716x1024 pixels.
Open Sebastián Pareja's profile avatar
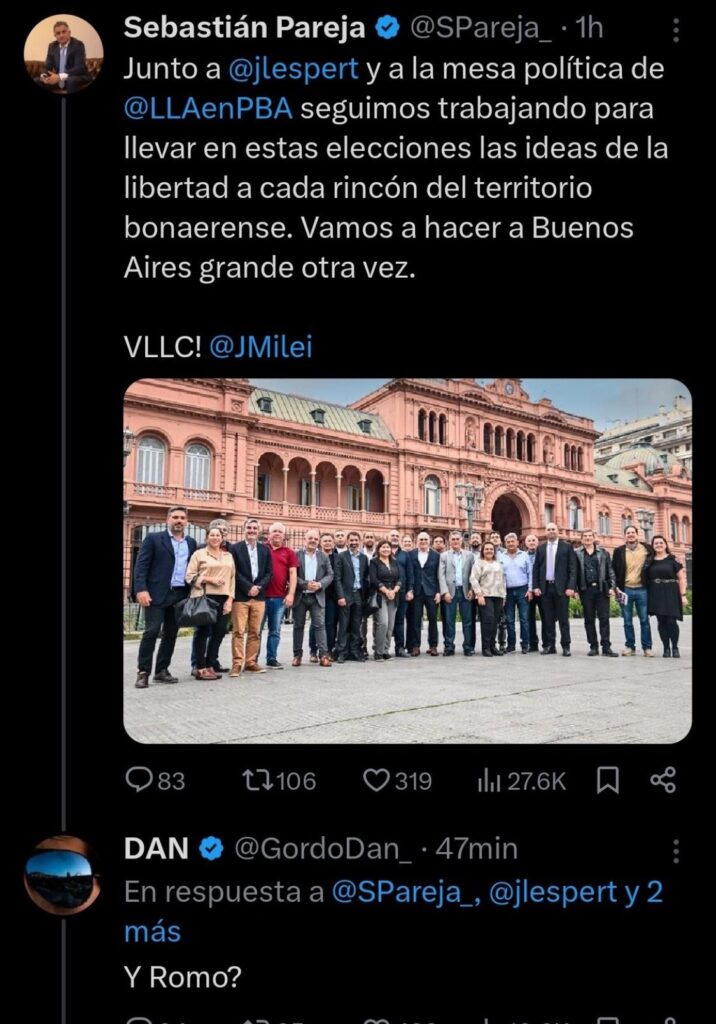point(63,54)
